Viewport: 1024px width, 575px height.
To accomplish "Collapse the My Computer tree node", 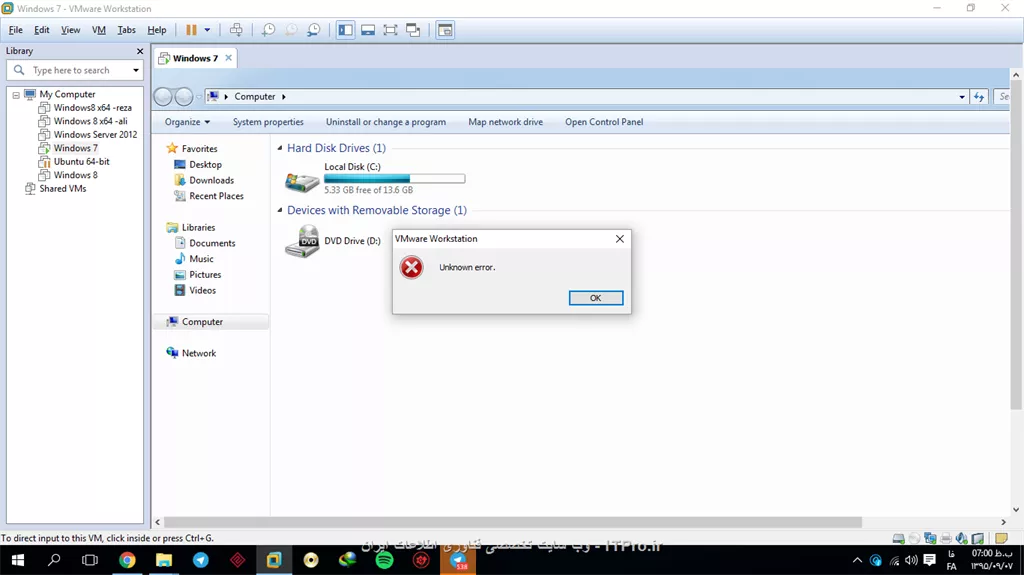I will pyautogui.click(x=16, y=95).
